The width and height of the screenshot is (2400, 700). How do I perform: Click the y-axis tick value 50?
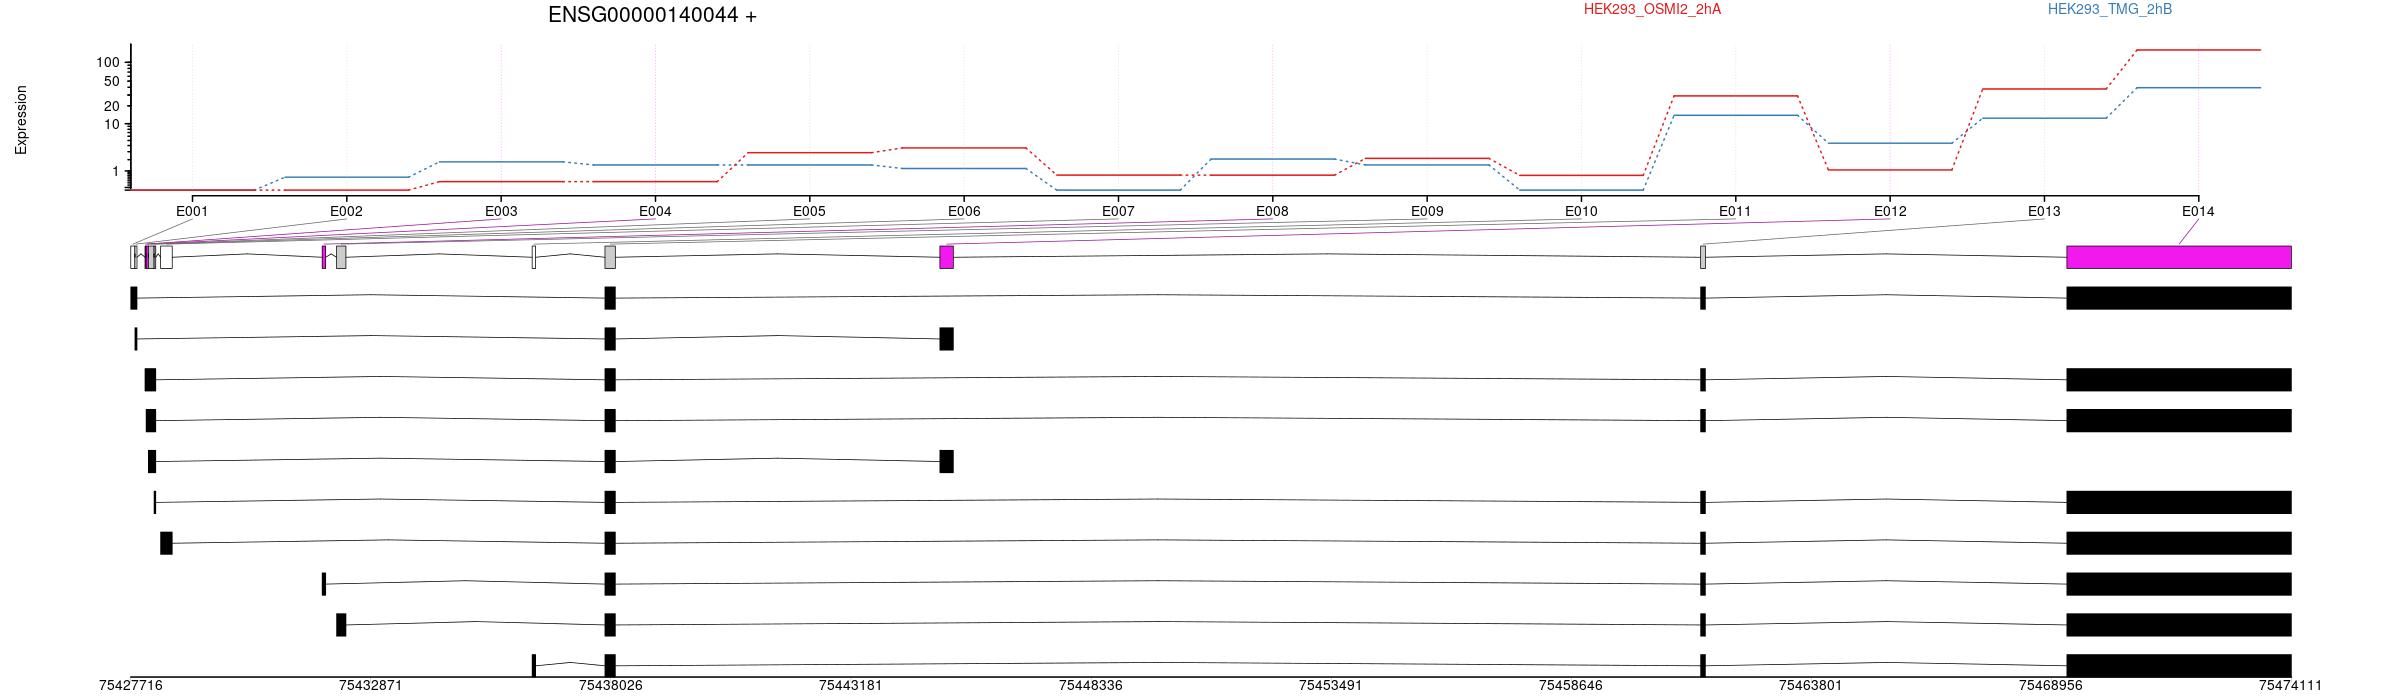tap(112, 81)
